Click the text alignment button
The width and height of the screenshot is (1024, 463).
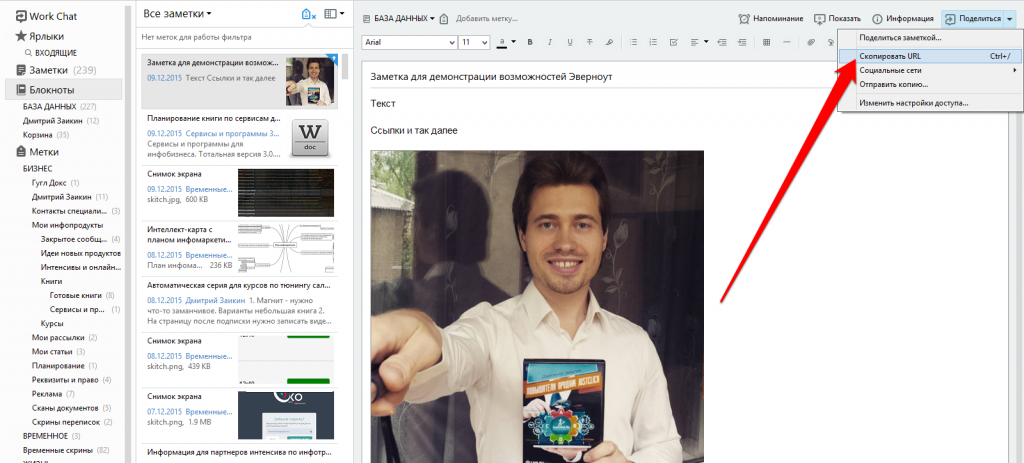(x=694, y=42)
